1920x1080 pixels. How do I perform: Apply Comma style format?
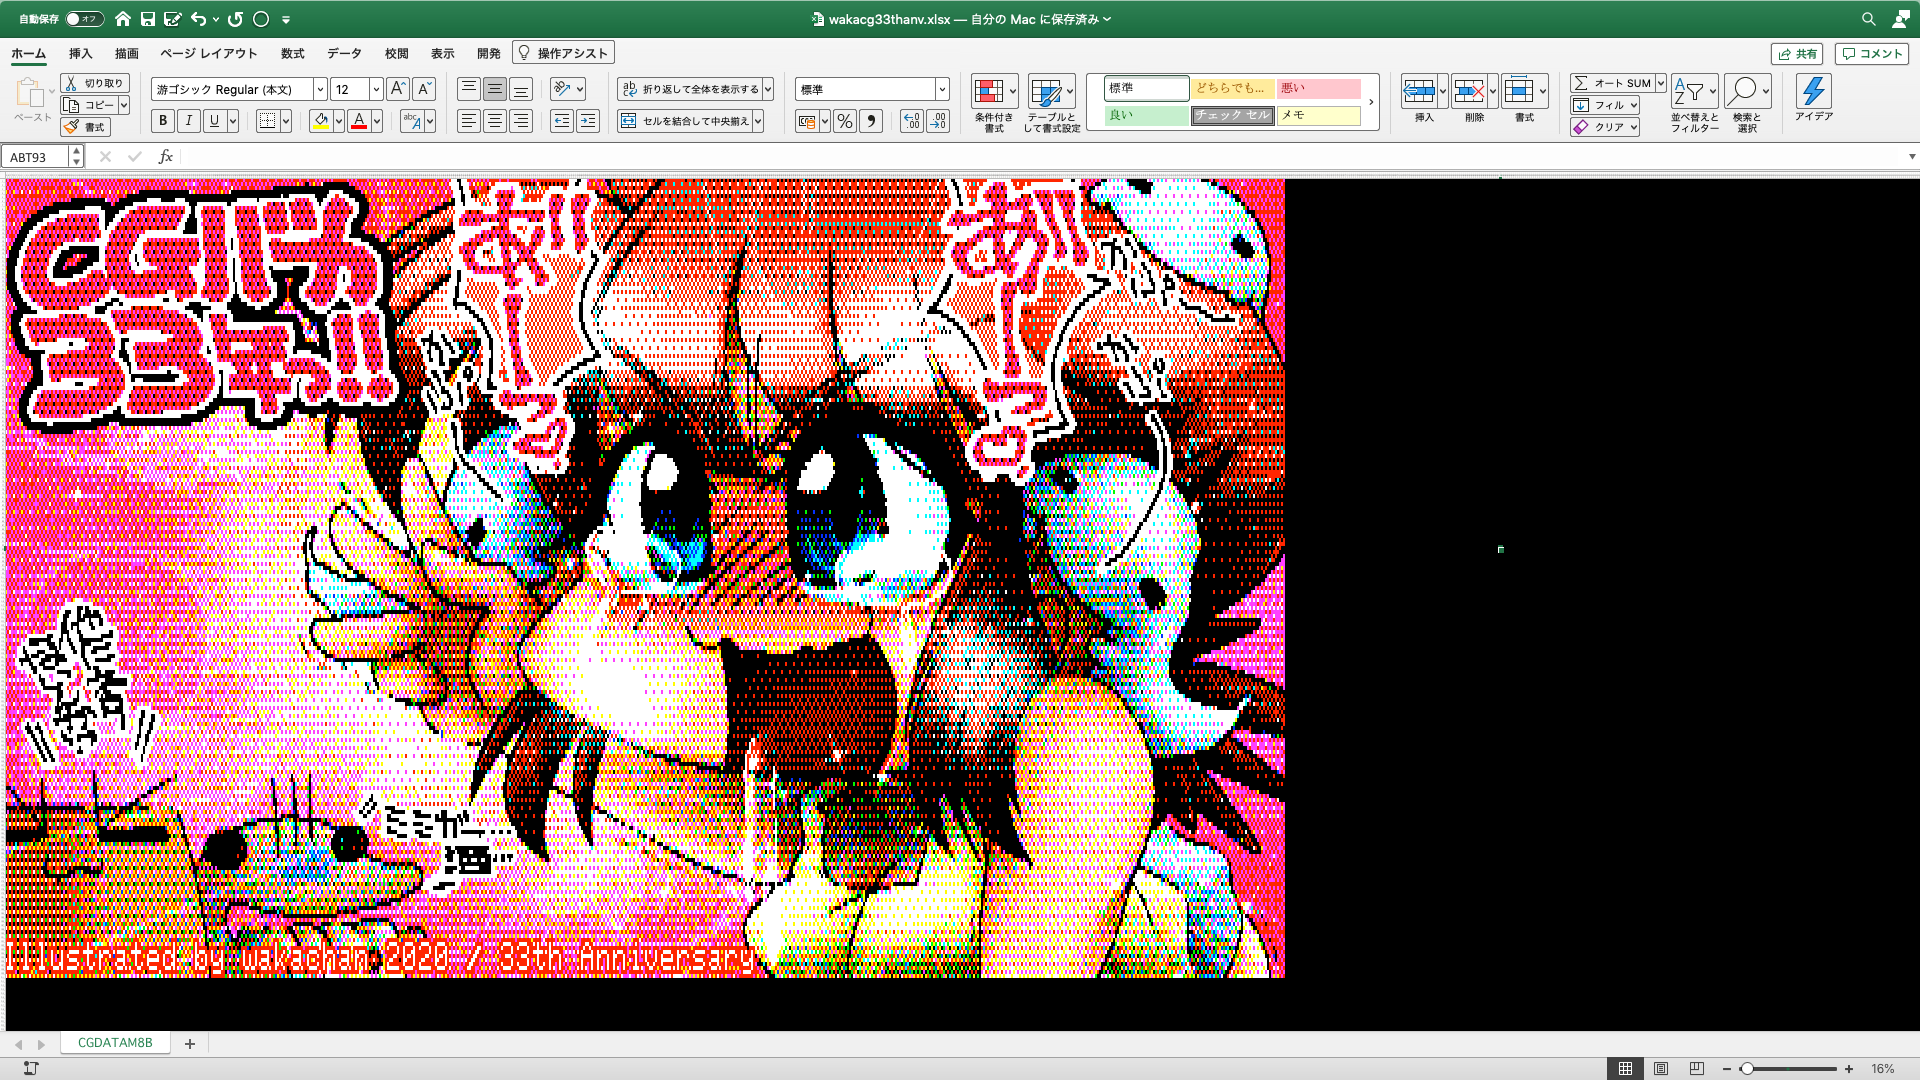coord(871,121)
